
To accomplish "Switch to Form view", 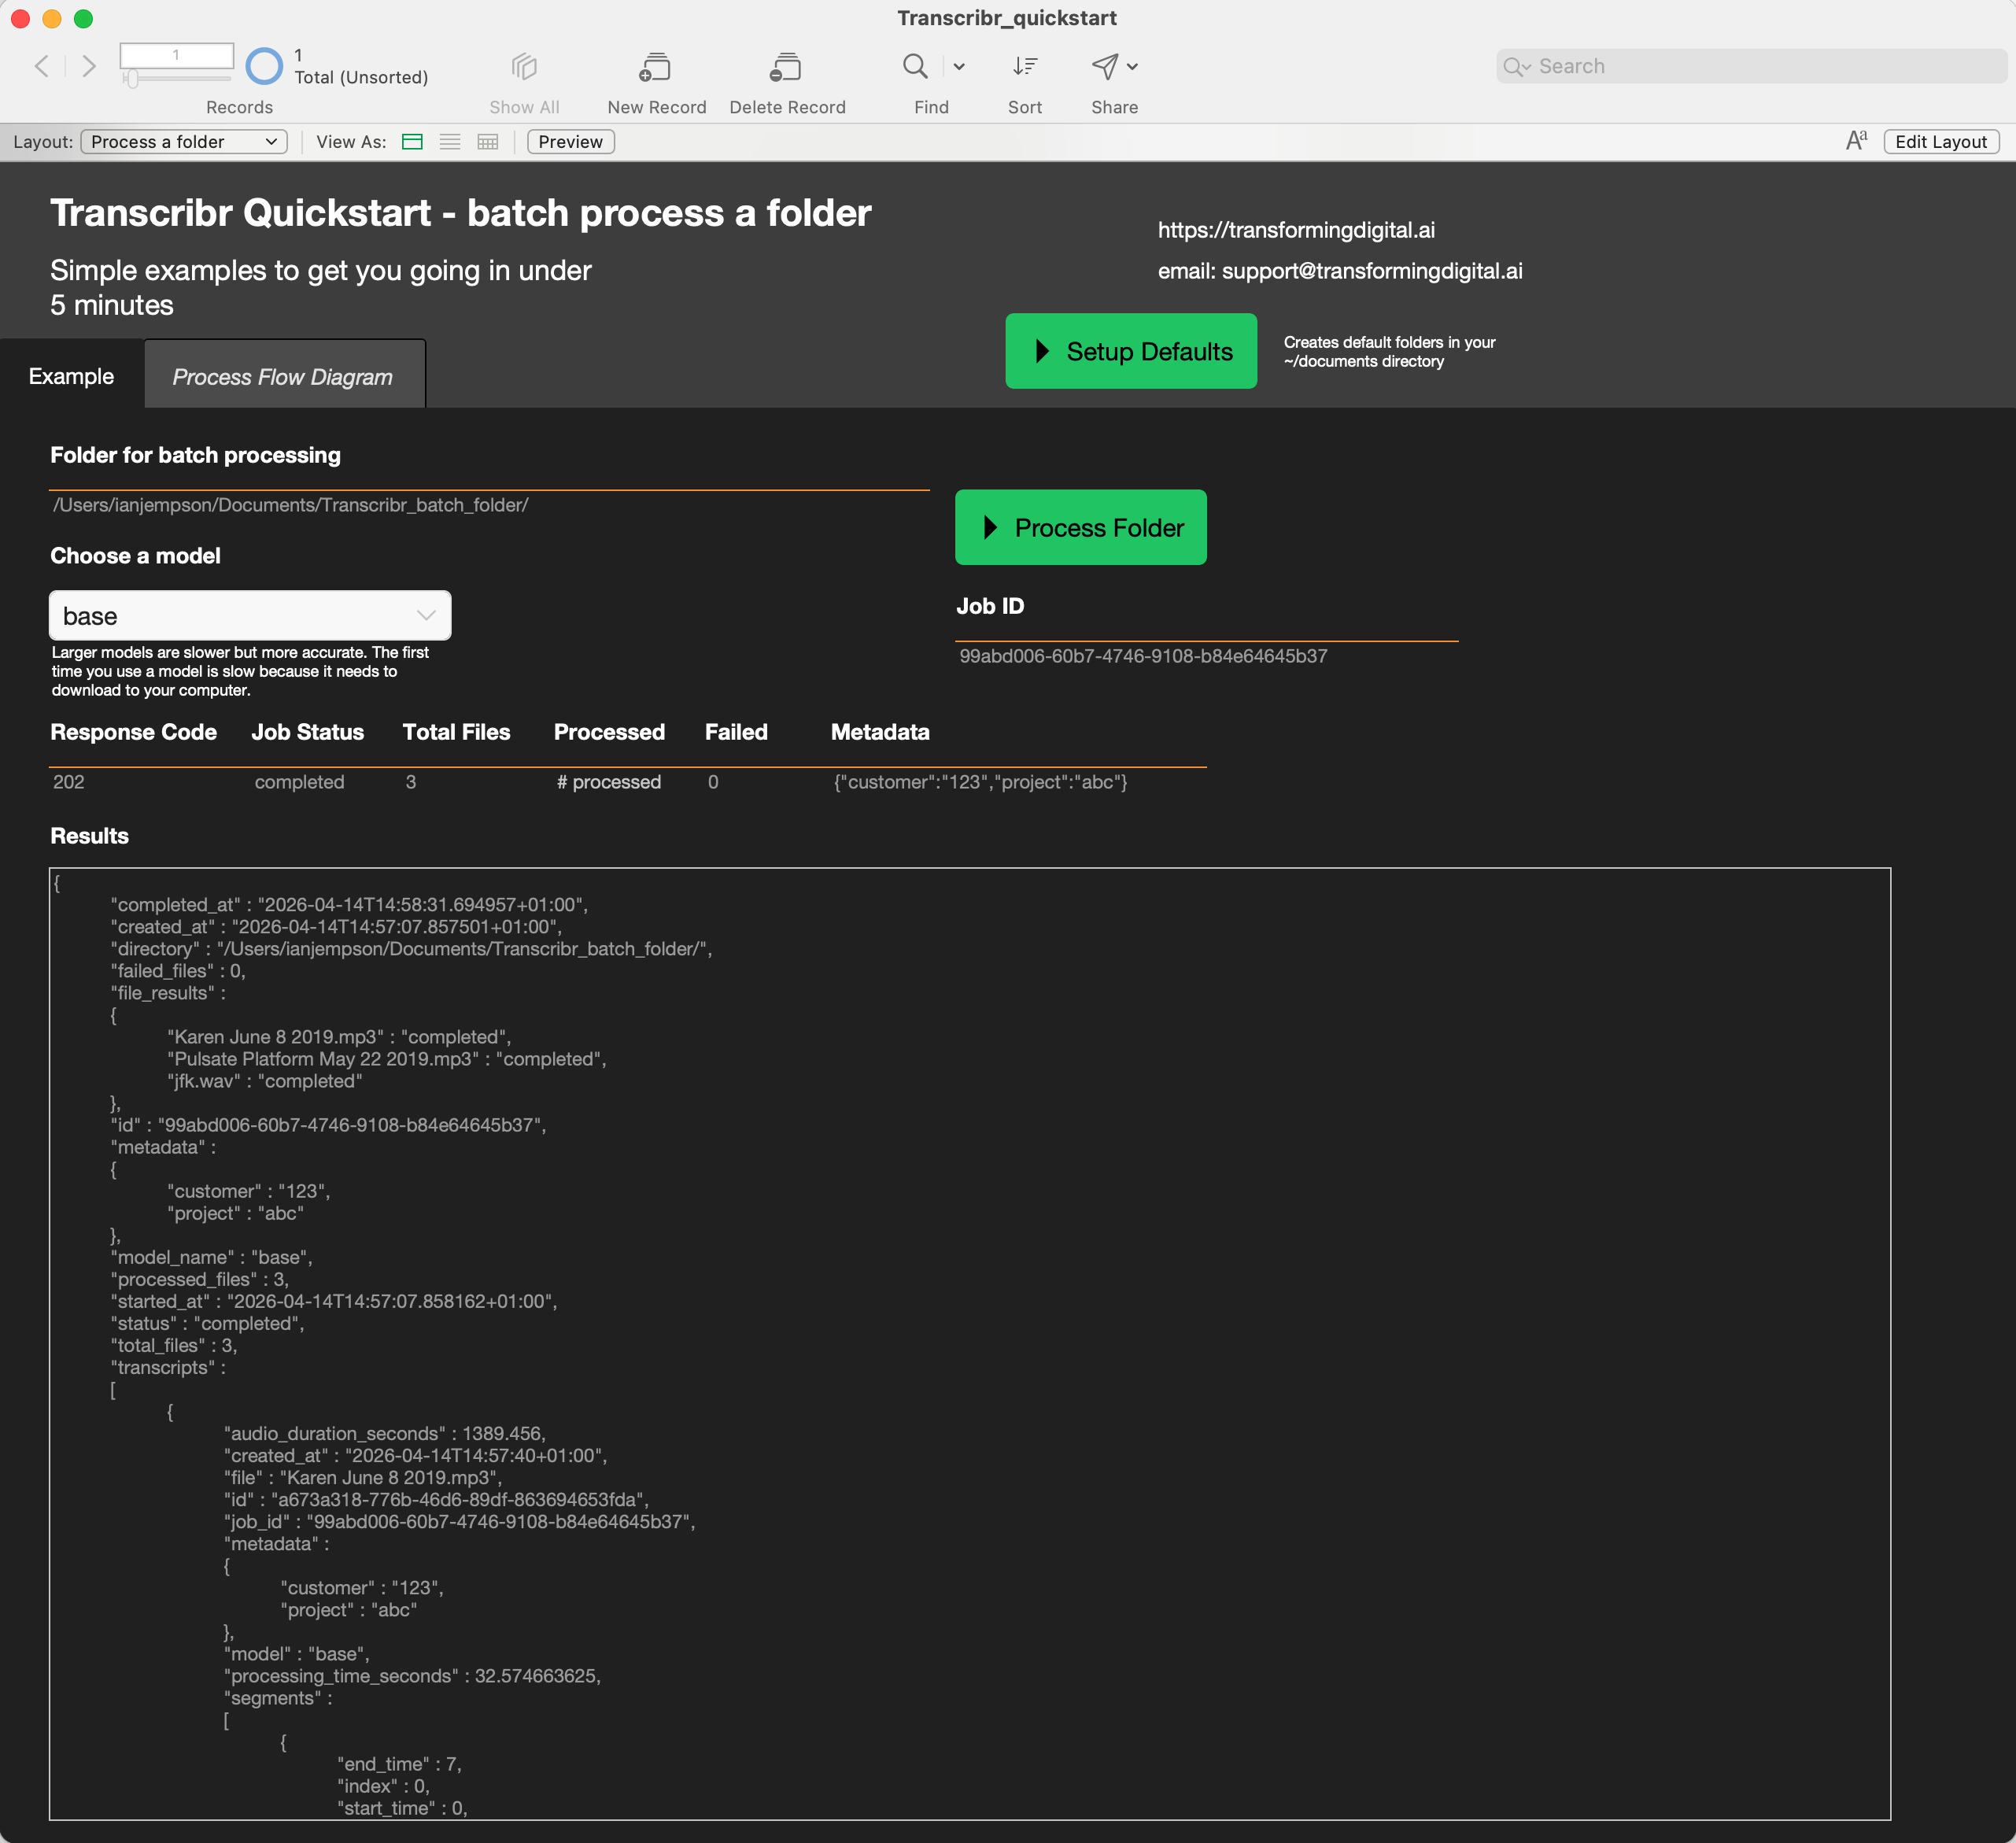I will point(412,142).
